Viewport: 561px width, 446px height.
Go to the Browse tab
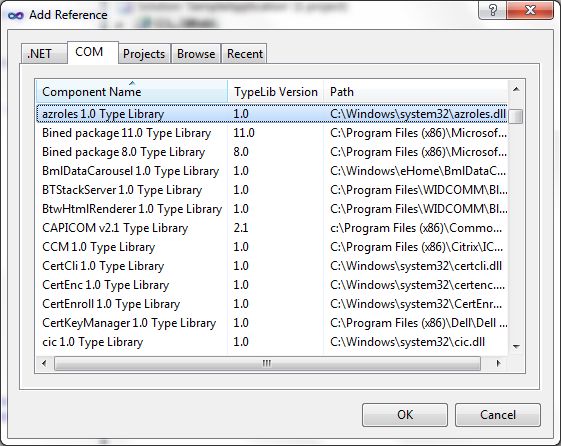[x=196, y=54]
